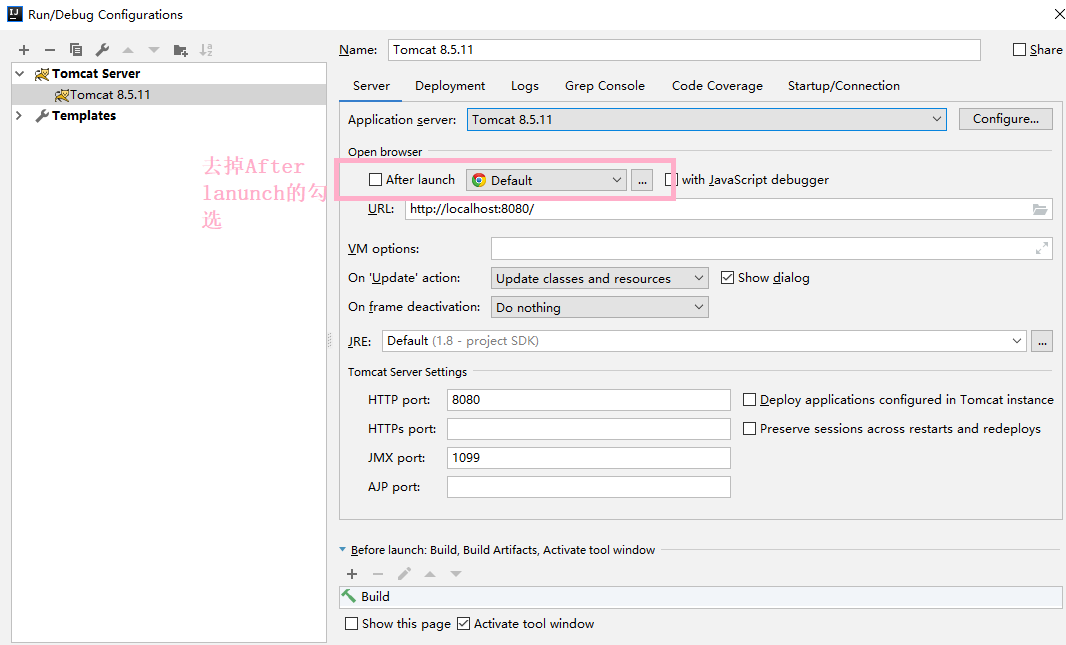Click the Tomcat Server Settings label

[x=407, y=372]
